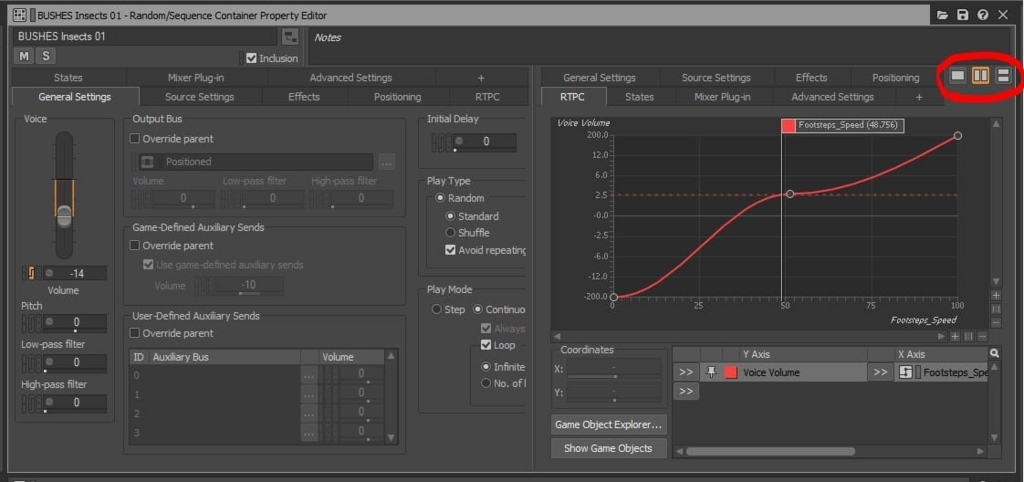Click the red color swatch beside Voice Volume
The image size is (1024, 482).
731,372
